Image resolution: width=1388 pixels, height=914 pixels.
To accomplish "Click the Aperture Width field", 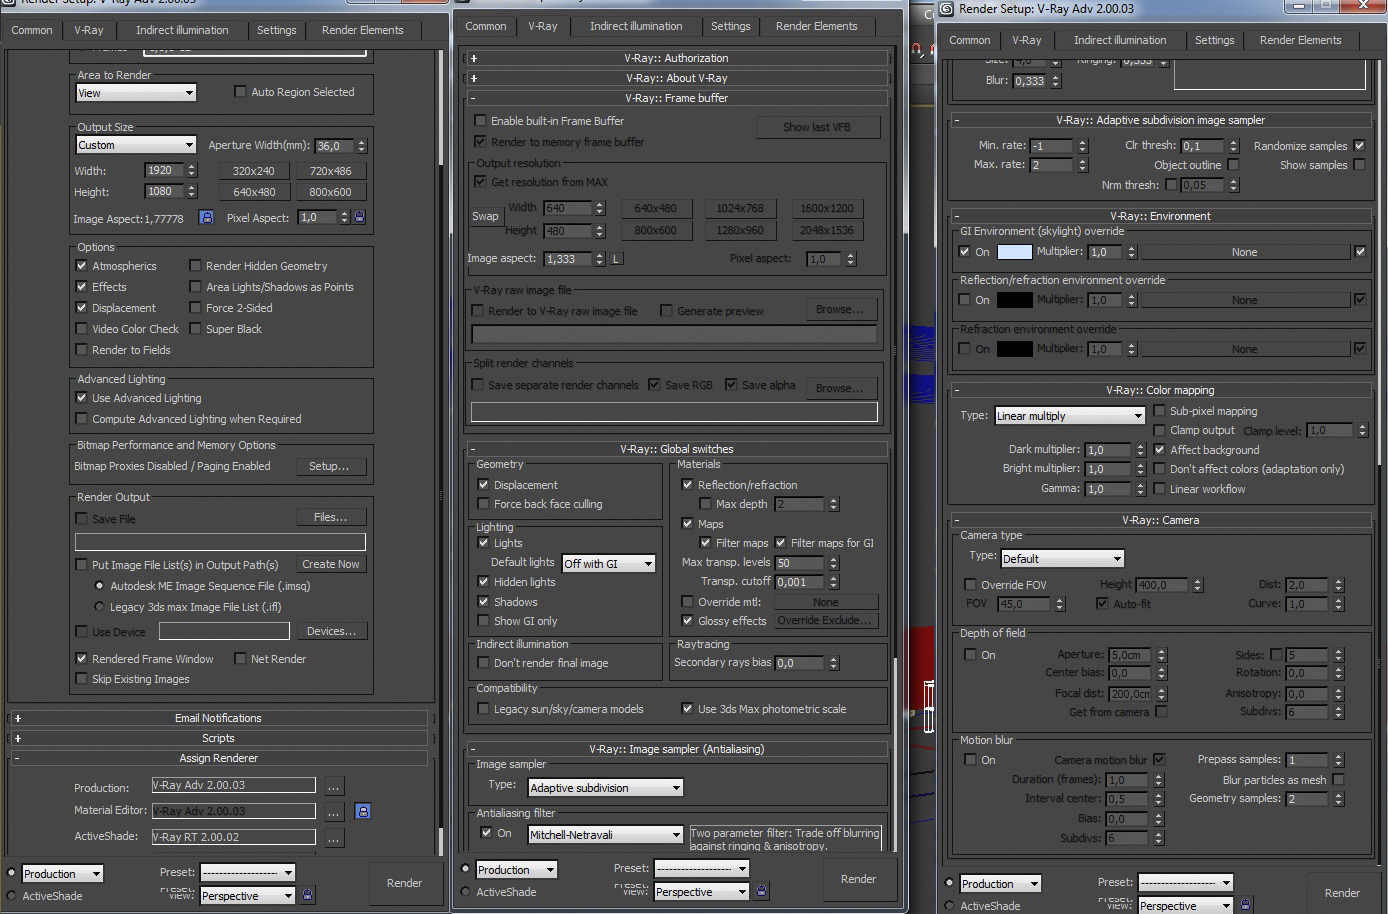I will [335, 145].
